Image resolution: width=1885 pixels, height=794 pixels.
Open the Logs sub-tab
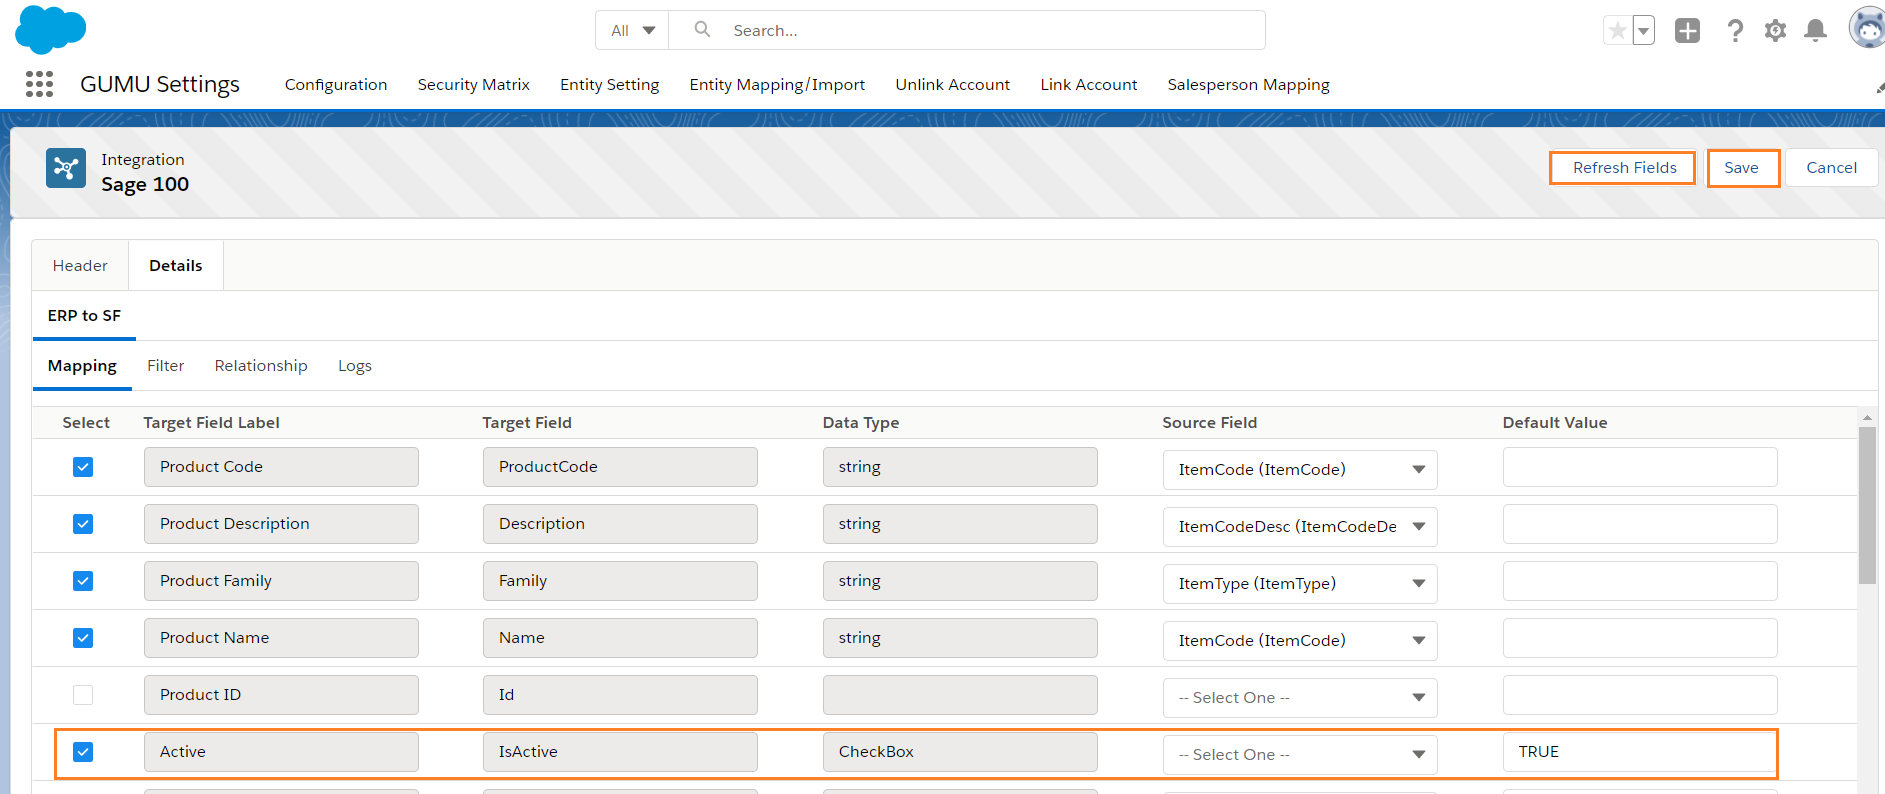point(355,366)
